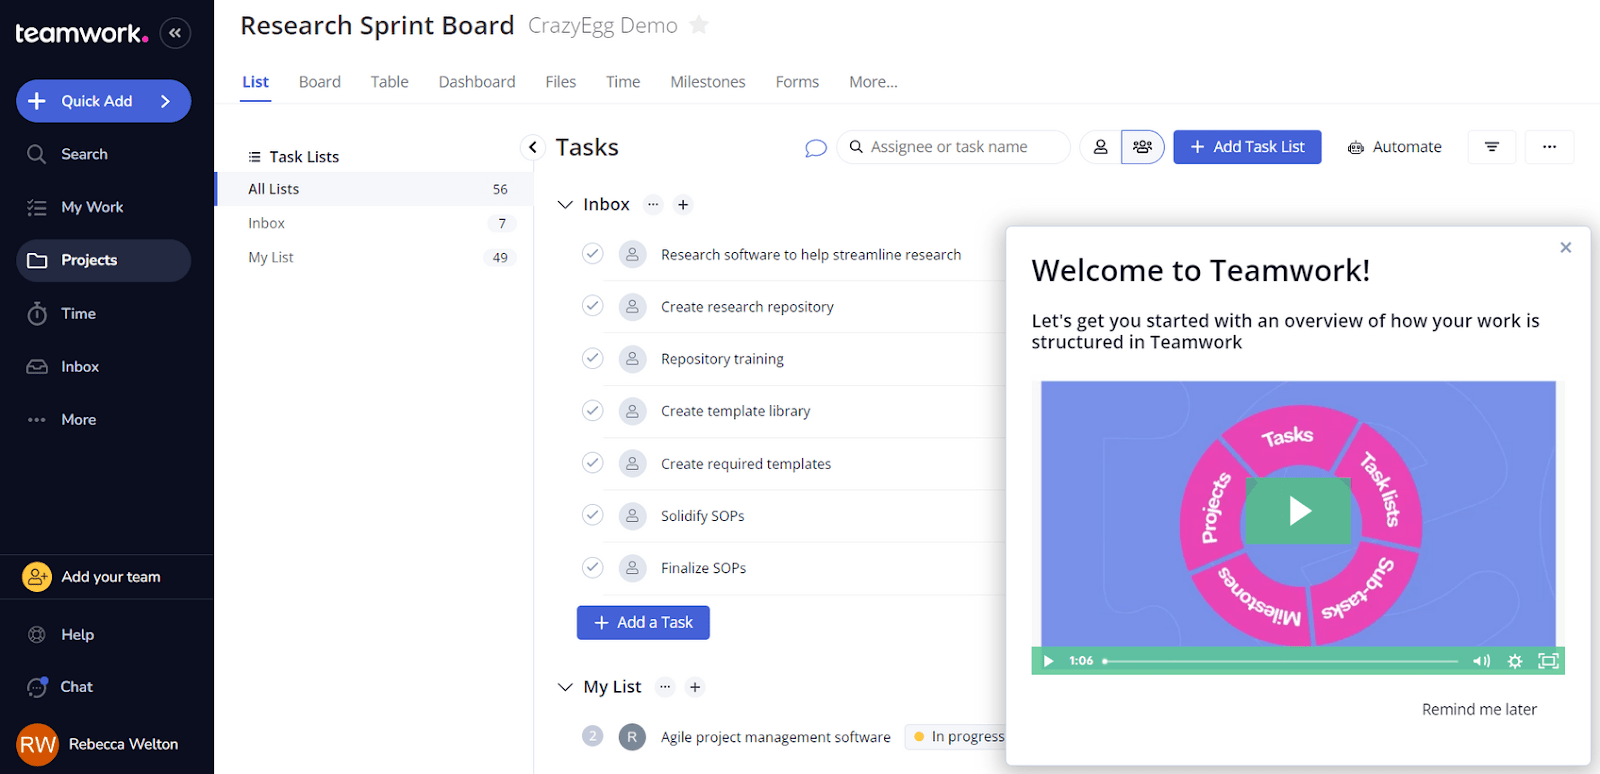Switch to the List tab
Screen dimensions: 1600x774
pyautogui.click(x=255, y=82)
